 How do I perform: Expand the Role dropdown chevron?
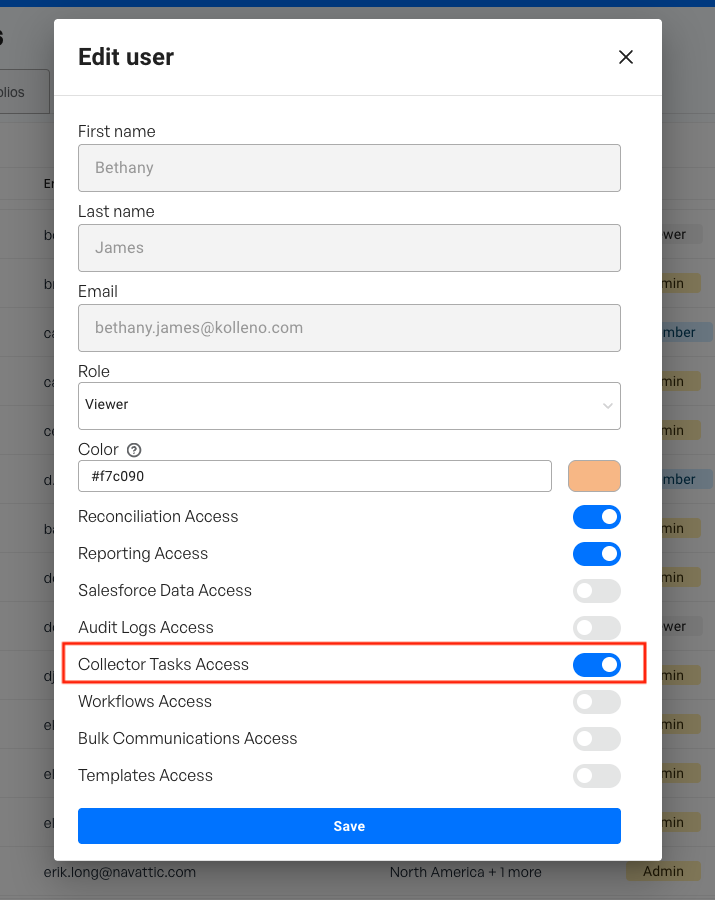607,406
